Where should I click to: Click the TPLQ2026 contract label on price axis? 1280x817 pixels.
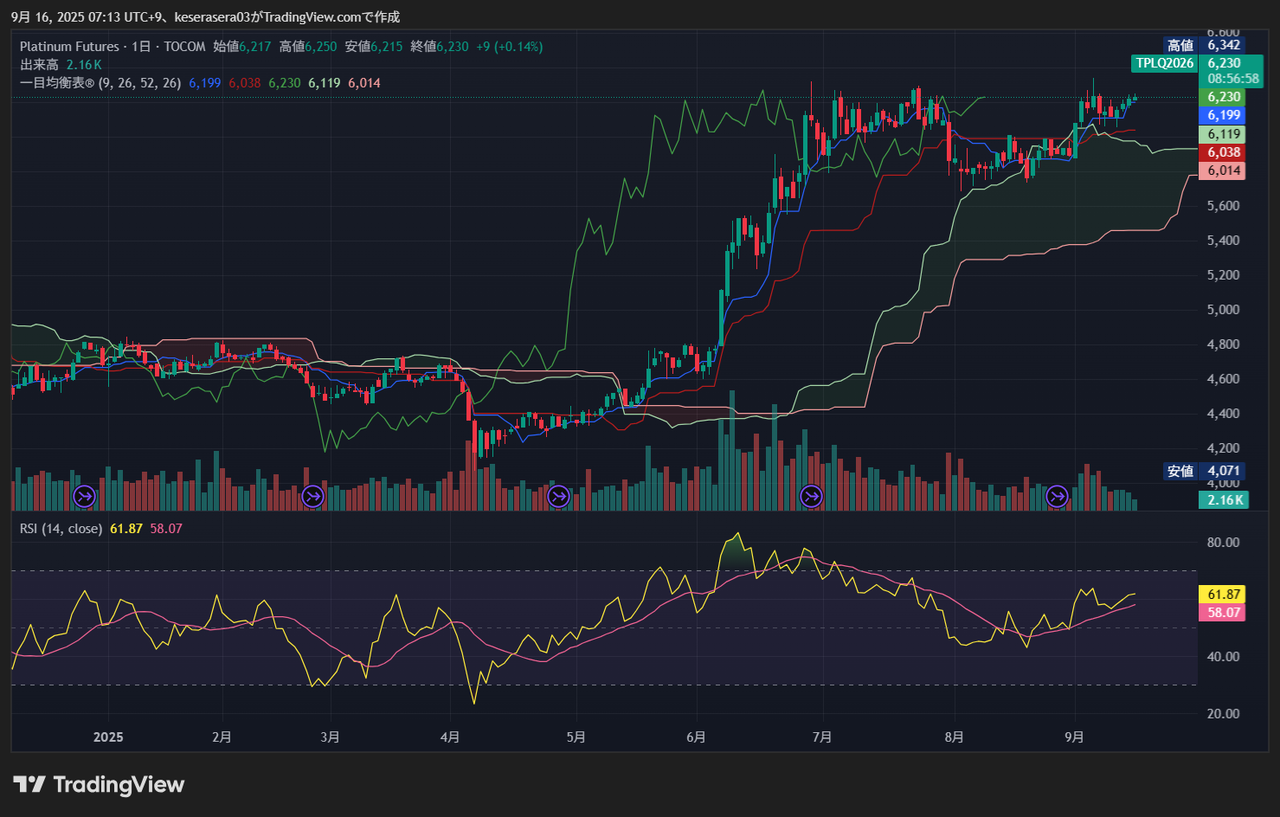(1164, 63)
